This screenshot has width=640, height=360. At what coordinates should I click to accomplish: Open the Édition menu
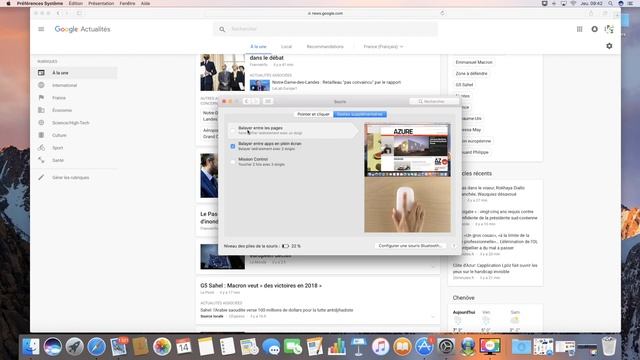76,3
